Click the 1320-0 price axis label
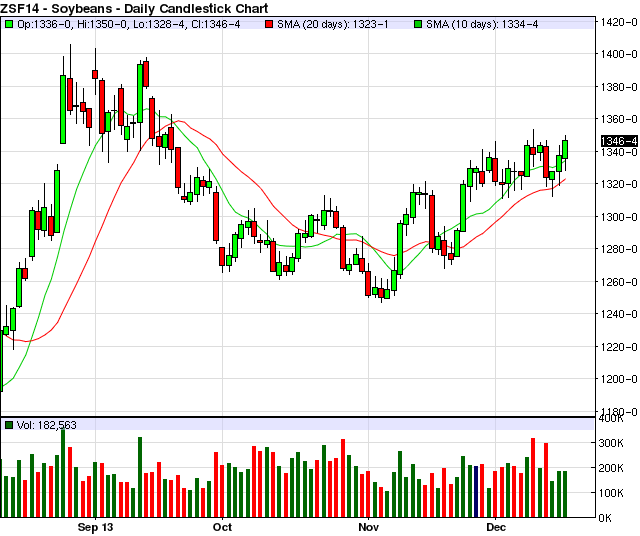 click(619, 184)
